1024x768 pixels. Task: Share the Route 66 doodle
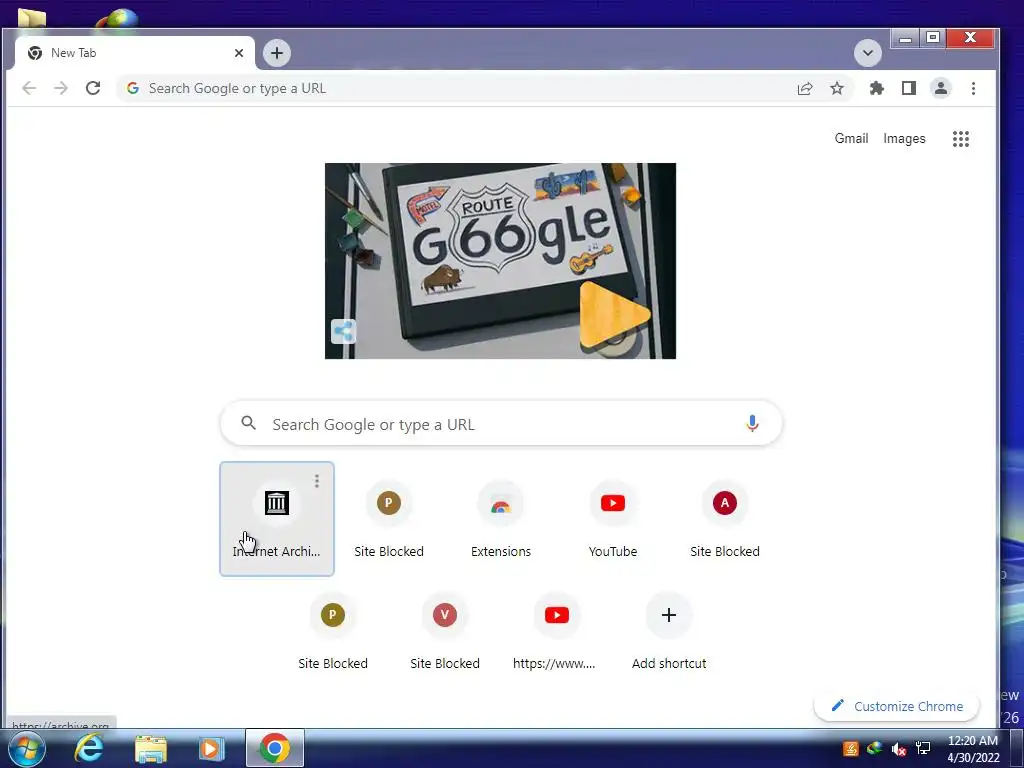pyautogui.click(x=344, y=331)
